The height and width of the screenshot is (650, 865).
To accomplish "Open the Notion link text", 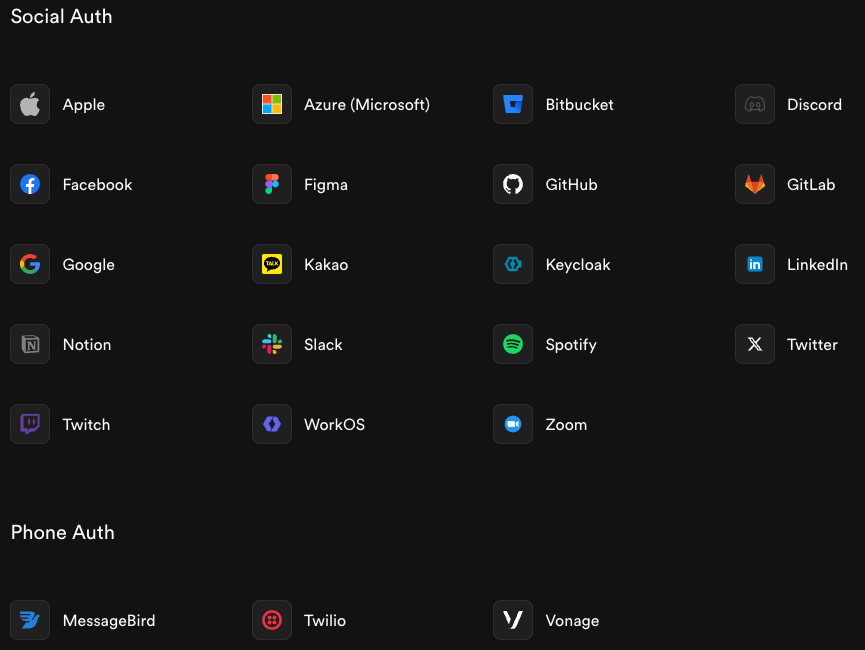I will click(x=87, y=345).
